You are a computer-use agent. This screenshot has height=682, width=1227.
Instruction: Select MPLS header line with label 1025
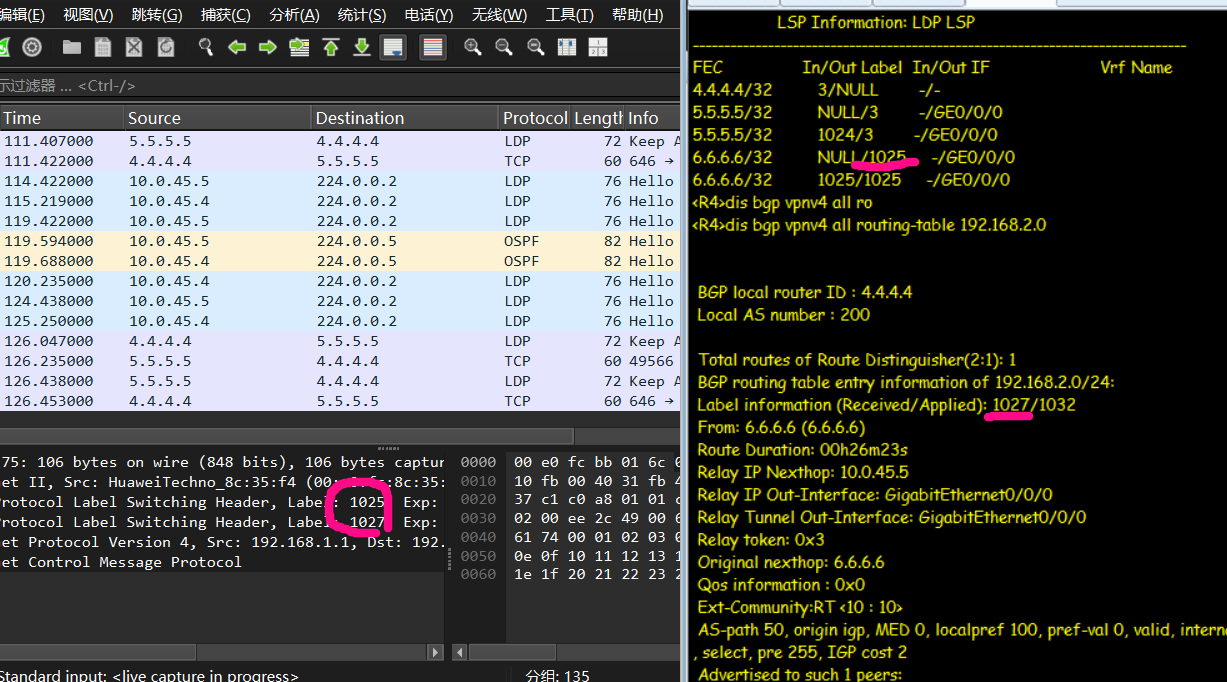coord(222,502)
